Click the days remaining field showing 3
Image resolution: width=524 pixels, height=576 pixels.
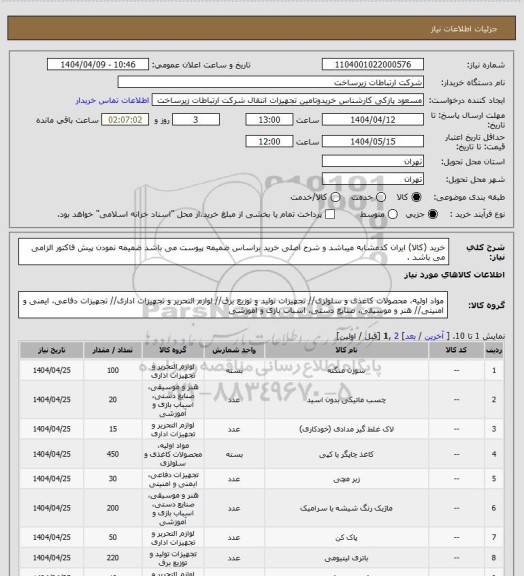[196, 120]
